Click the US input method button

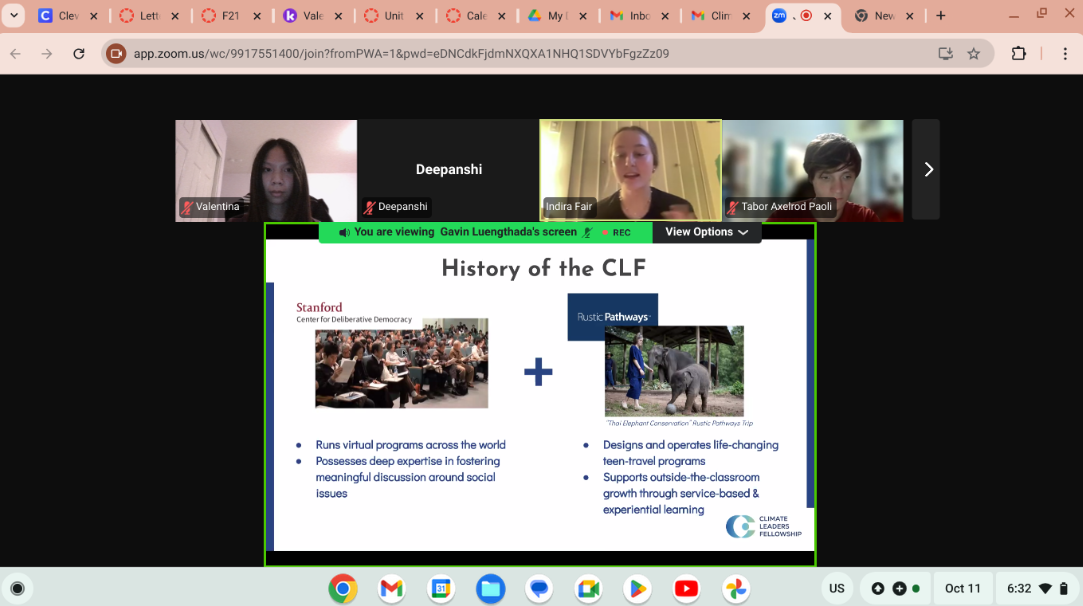[836, 589]
